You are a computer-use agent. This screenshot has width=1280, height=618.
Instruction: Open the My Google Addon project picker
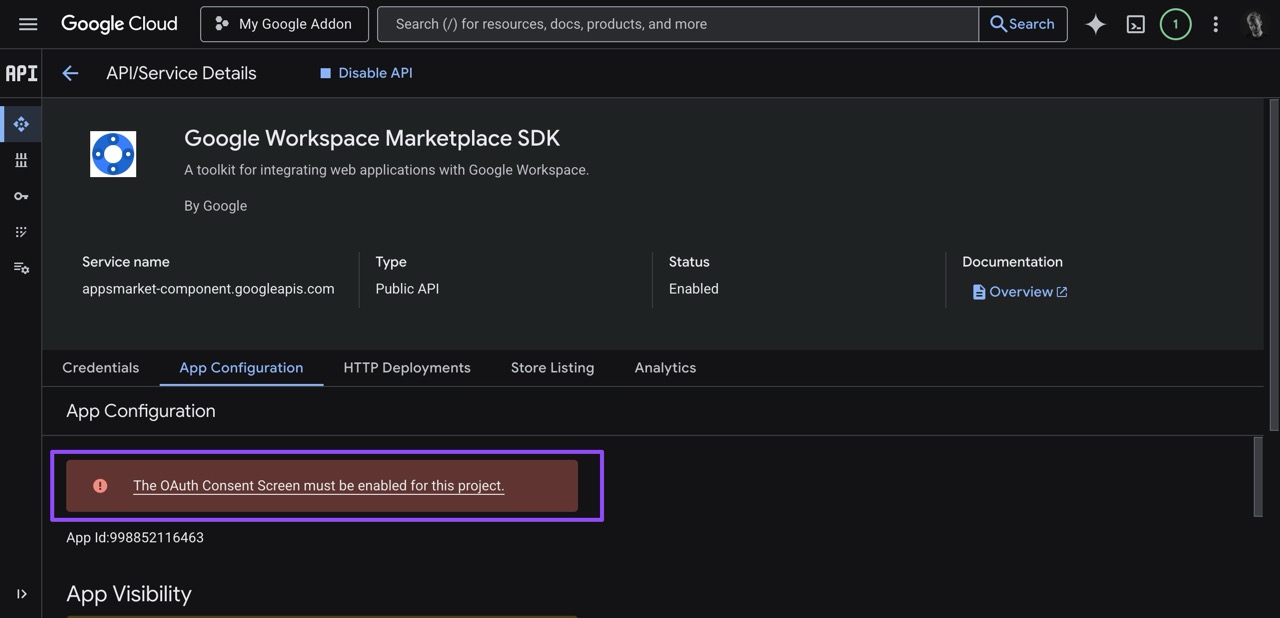point(284,24)
